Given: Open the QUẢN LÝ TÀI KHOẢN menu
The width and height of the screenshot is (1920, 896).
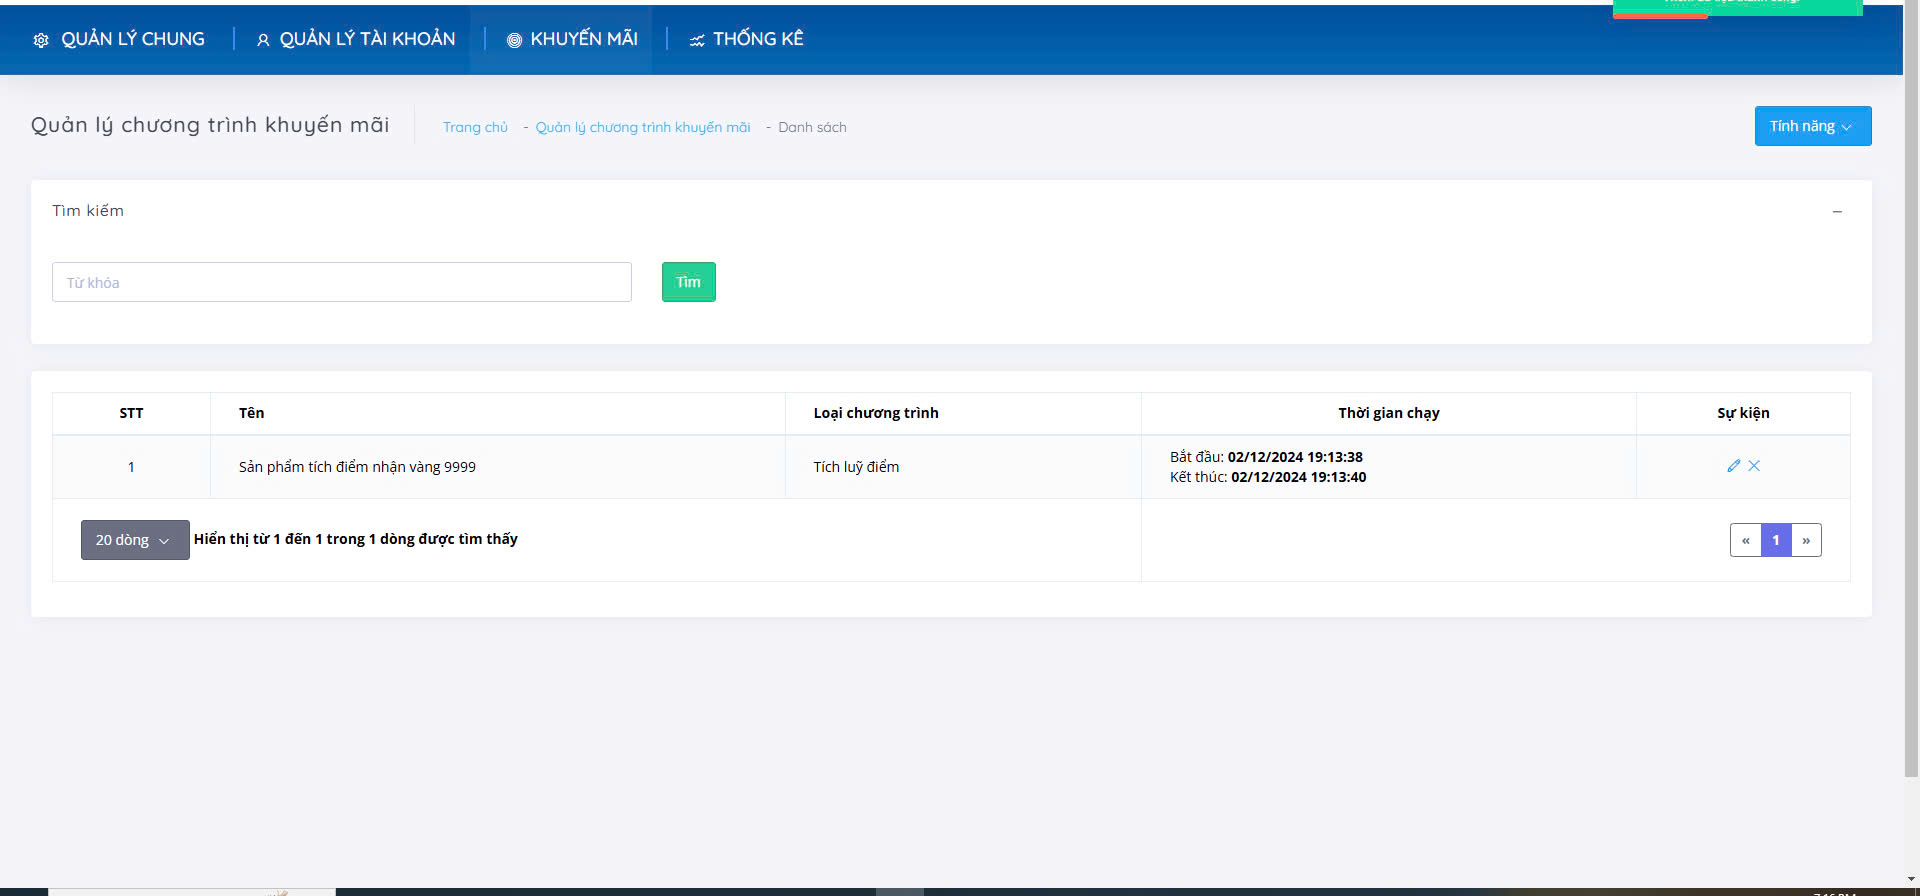Looking at the screenshot, I should coord(356,39).
